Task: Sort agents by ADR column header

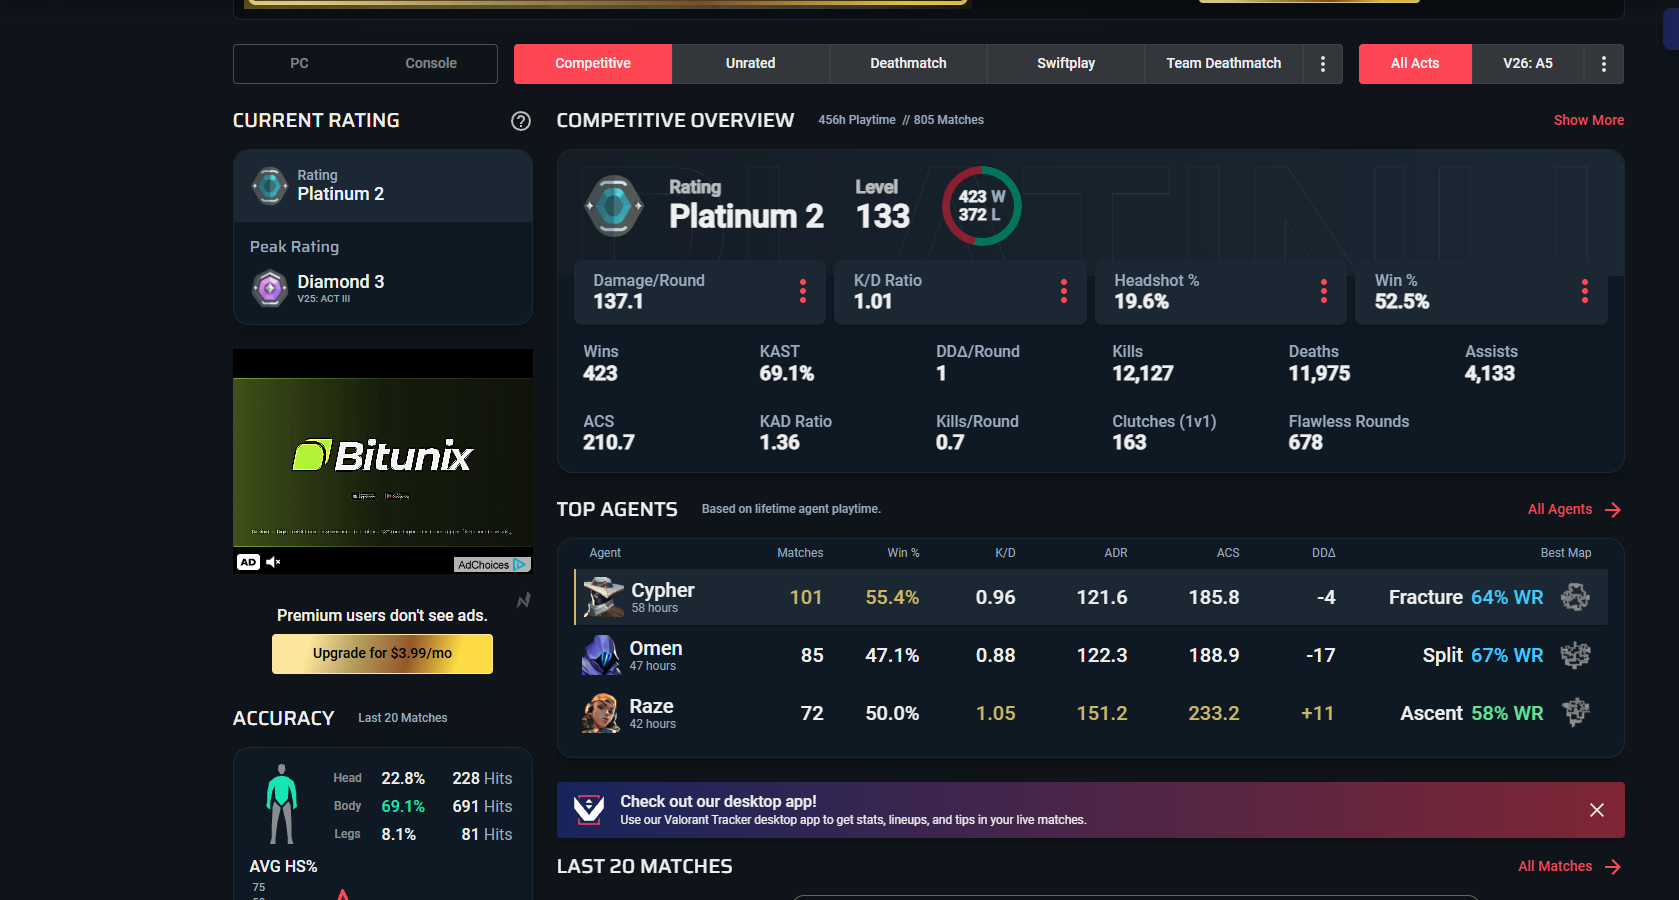Action: [1116, 553]
